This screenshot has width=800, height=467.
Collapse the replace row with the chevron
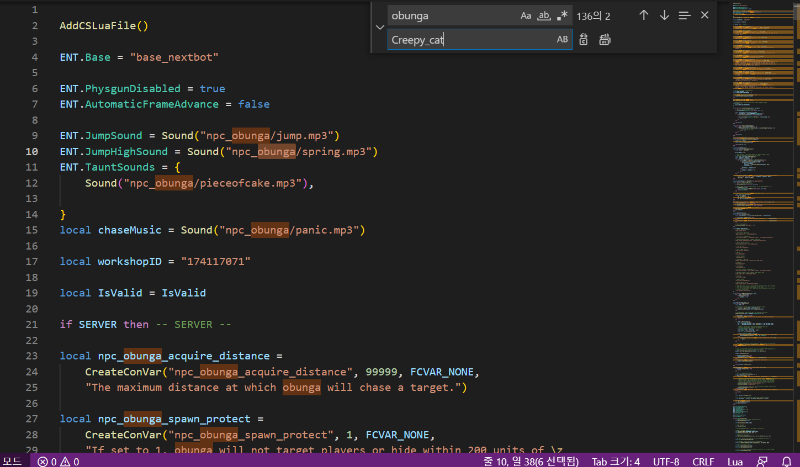point(380,27)
